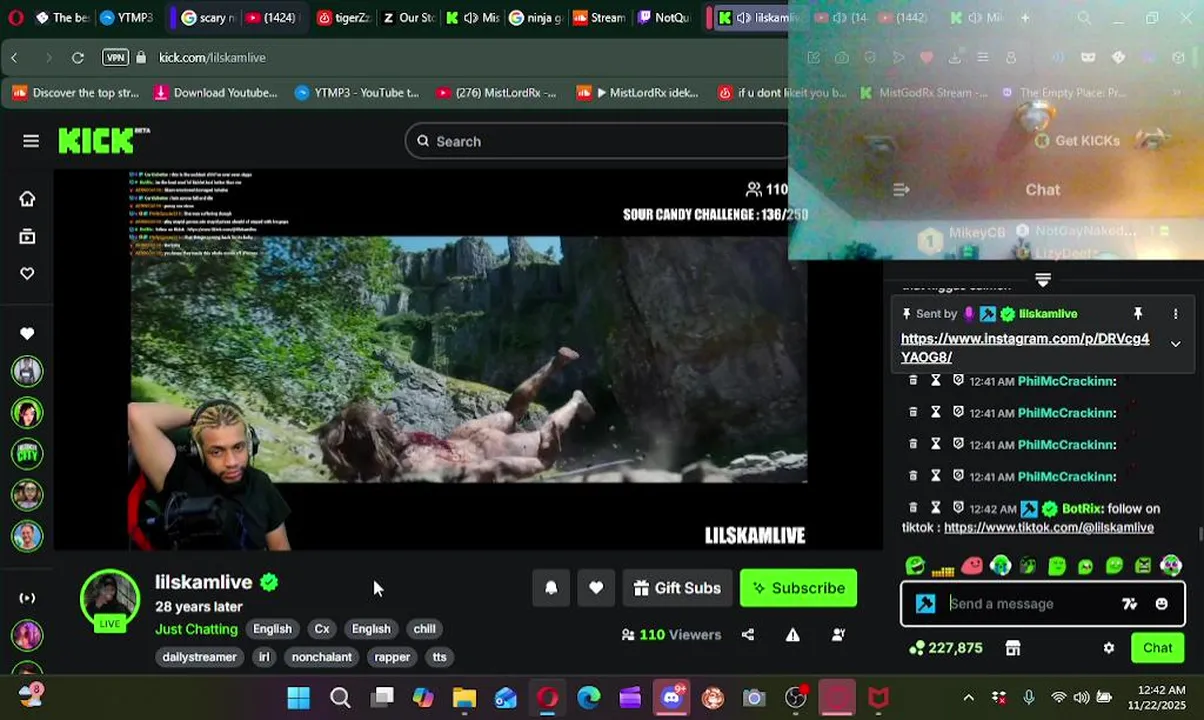Open File Explorer from taskbar
This screenshot has height=720, width=1204.
pos(464,698)
